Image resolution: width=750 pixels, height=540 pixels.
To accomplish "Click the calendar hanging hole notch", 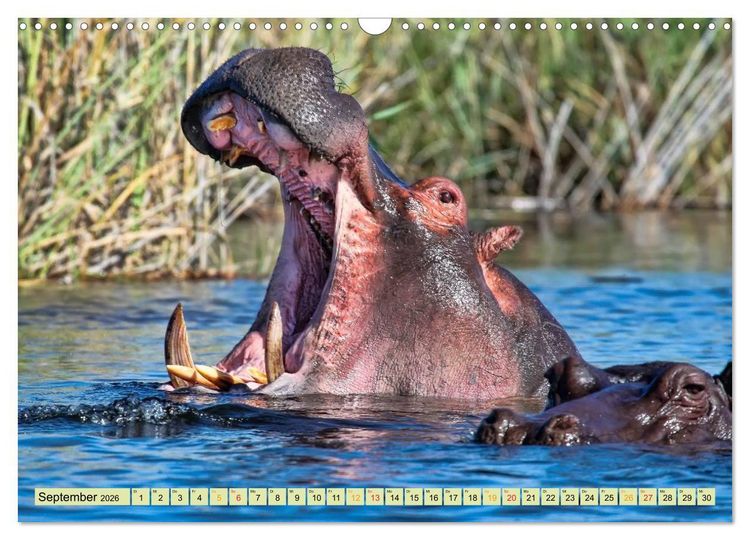I will [375, 26].
